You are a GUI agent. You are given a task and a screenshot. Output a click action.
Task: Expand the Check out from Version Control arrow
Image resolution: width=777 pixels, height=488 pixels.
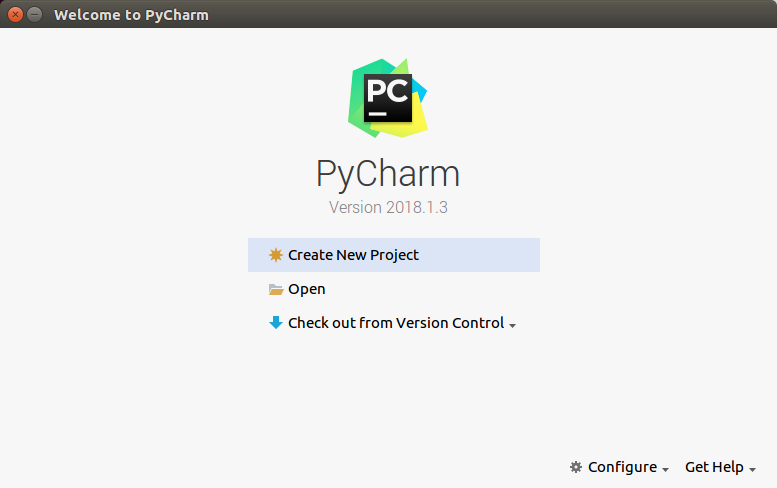coord(512,325)
